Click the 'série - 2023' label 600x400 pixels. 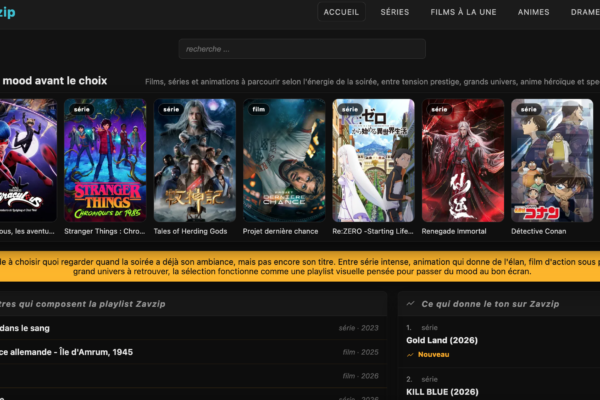coord(359,328)
